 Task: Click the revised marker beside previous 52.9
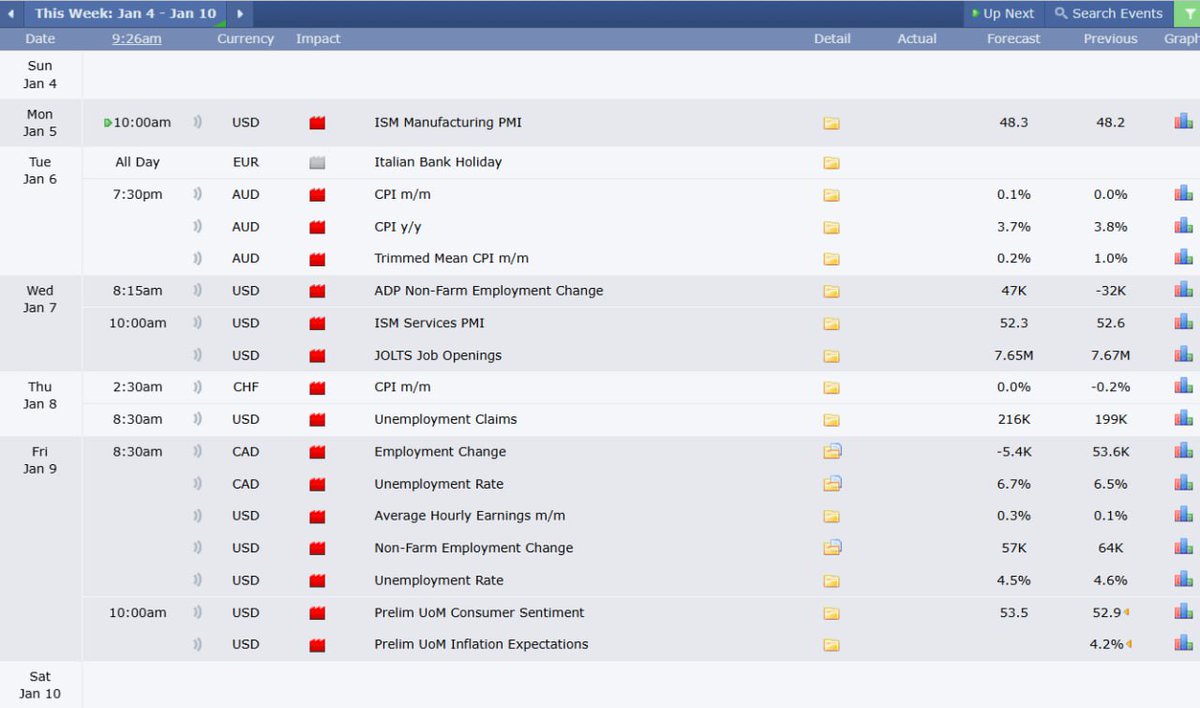coord(1127,612)
